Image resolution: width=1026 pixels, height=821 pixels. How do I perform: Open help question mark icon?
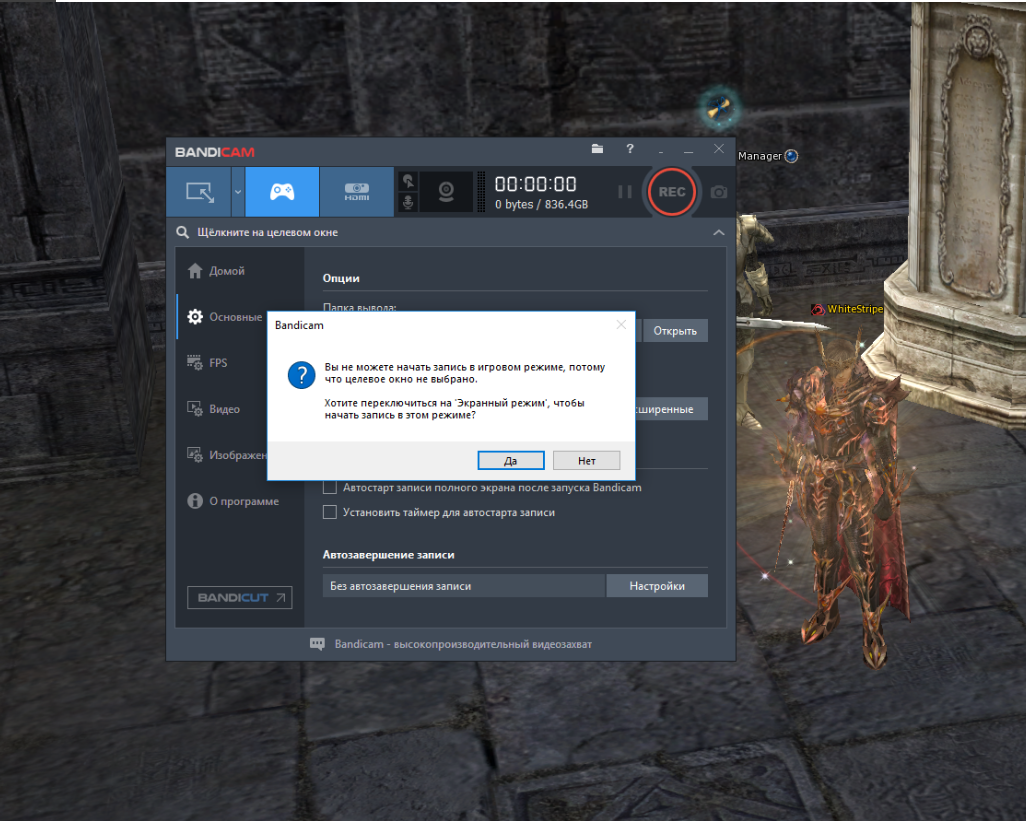[x=630, y=149]
